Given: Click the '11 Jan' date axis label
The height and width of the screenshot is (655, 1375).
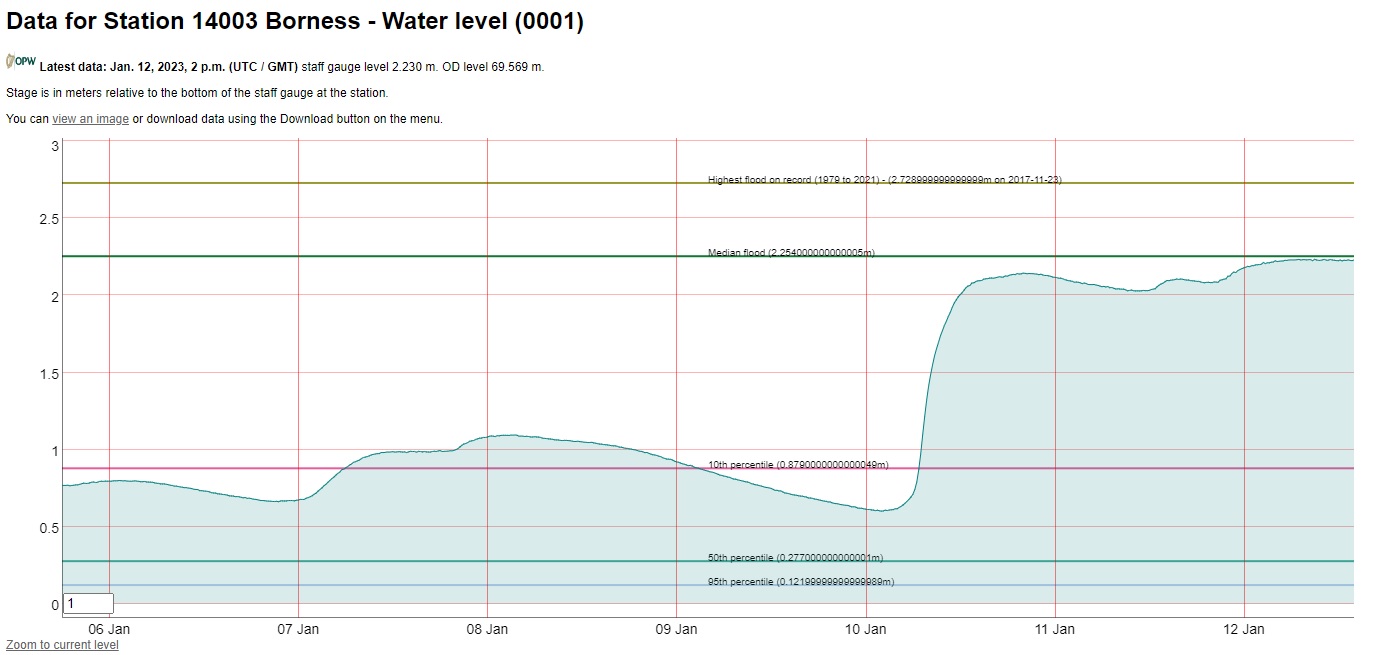Looking at the screenshot, I should 1055,629.
